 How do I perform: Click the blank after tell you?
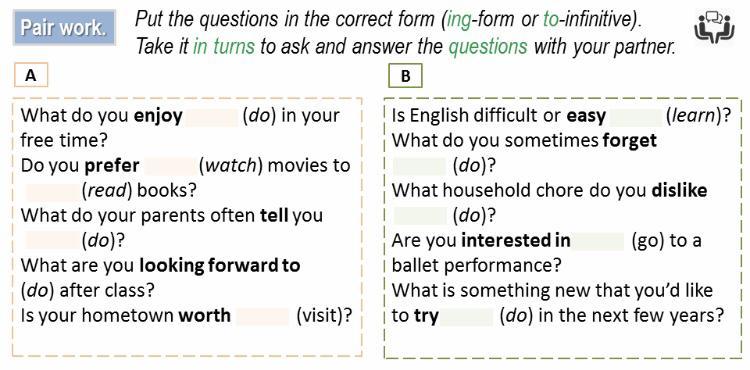click(51, 241)
